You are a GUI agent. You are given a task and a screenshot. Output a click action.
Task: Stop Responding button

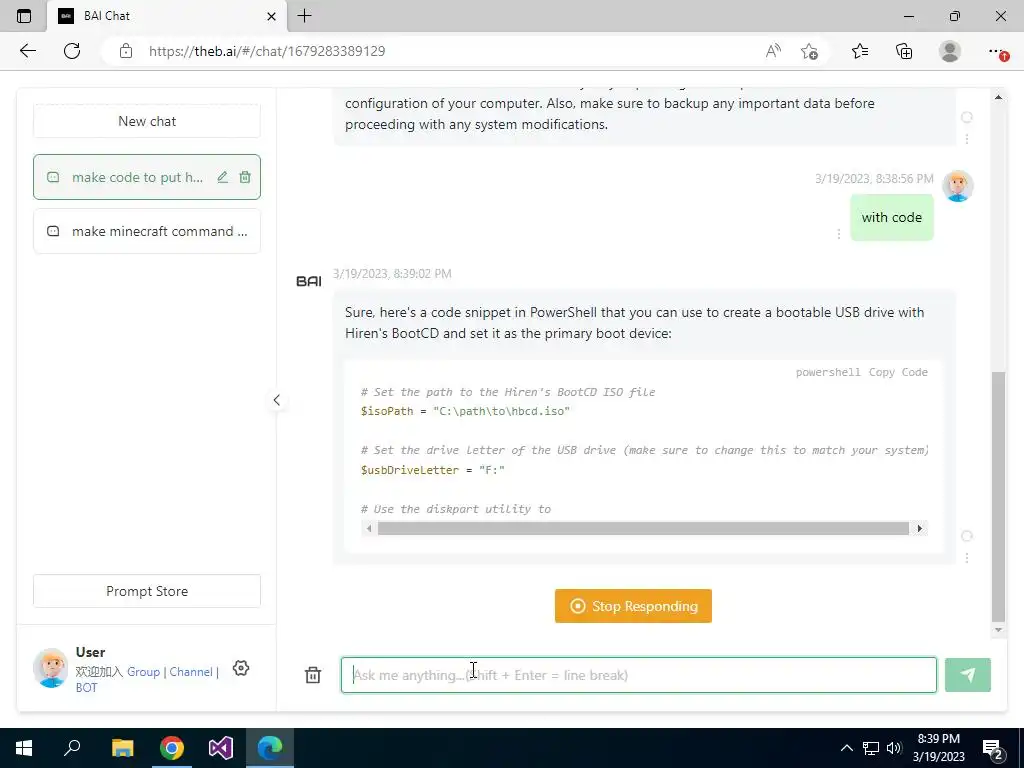tap(633, 606)
